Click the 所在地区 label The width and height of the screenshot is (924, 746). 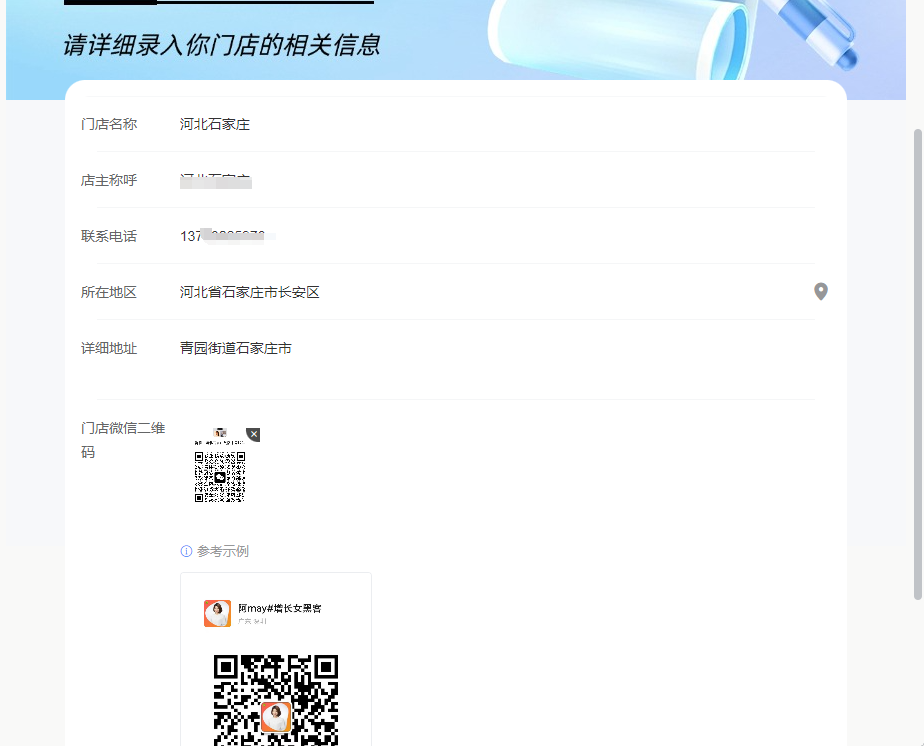coord(109,292)
